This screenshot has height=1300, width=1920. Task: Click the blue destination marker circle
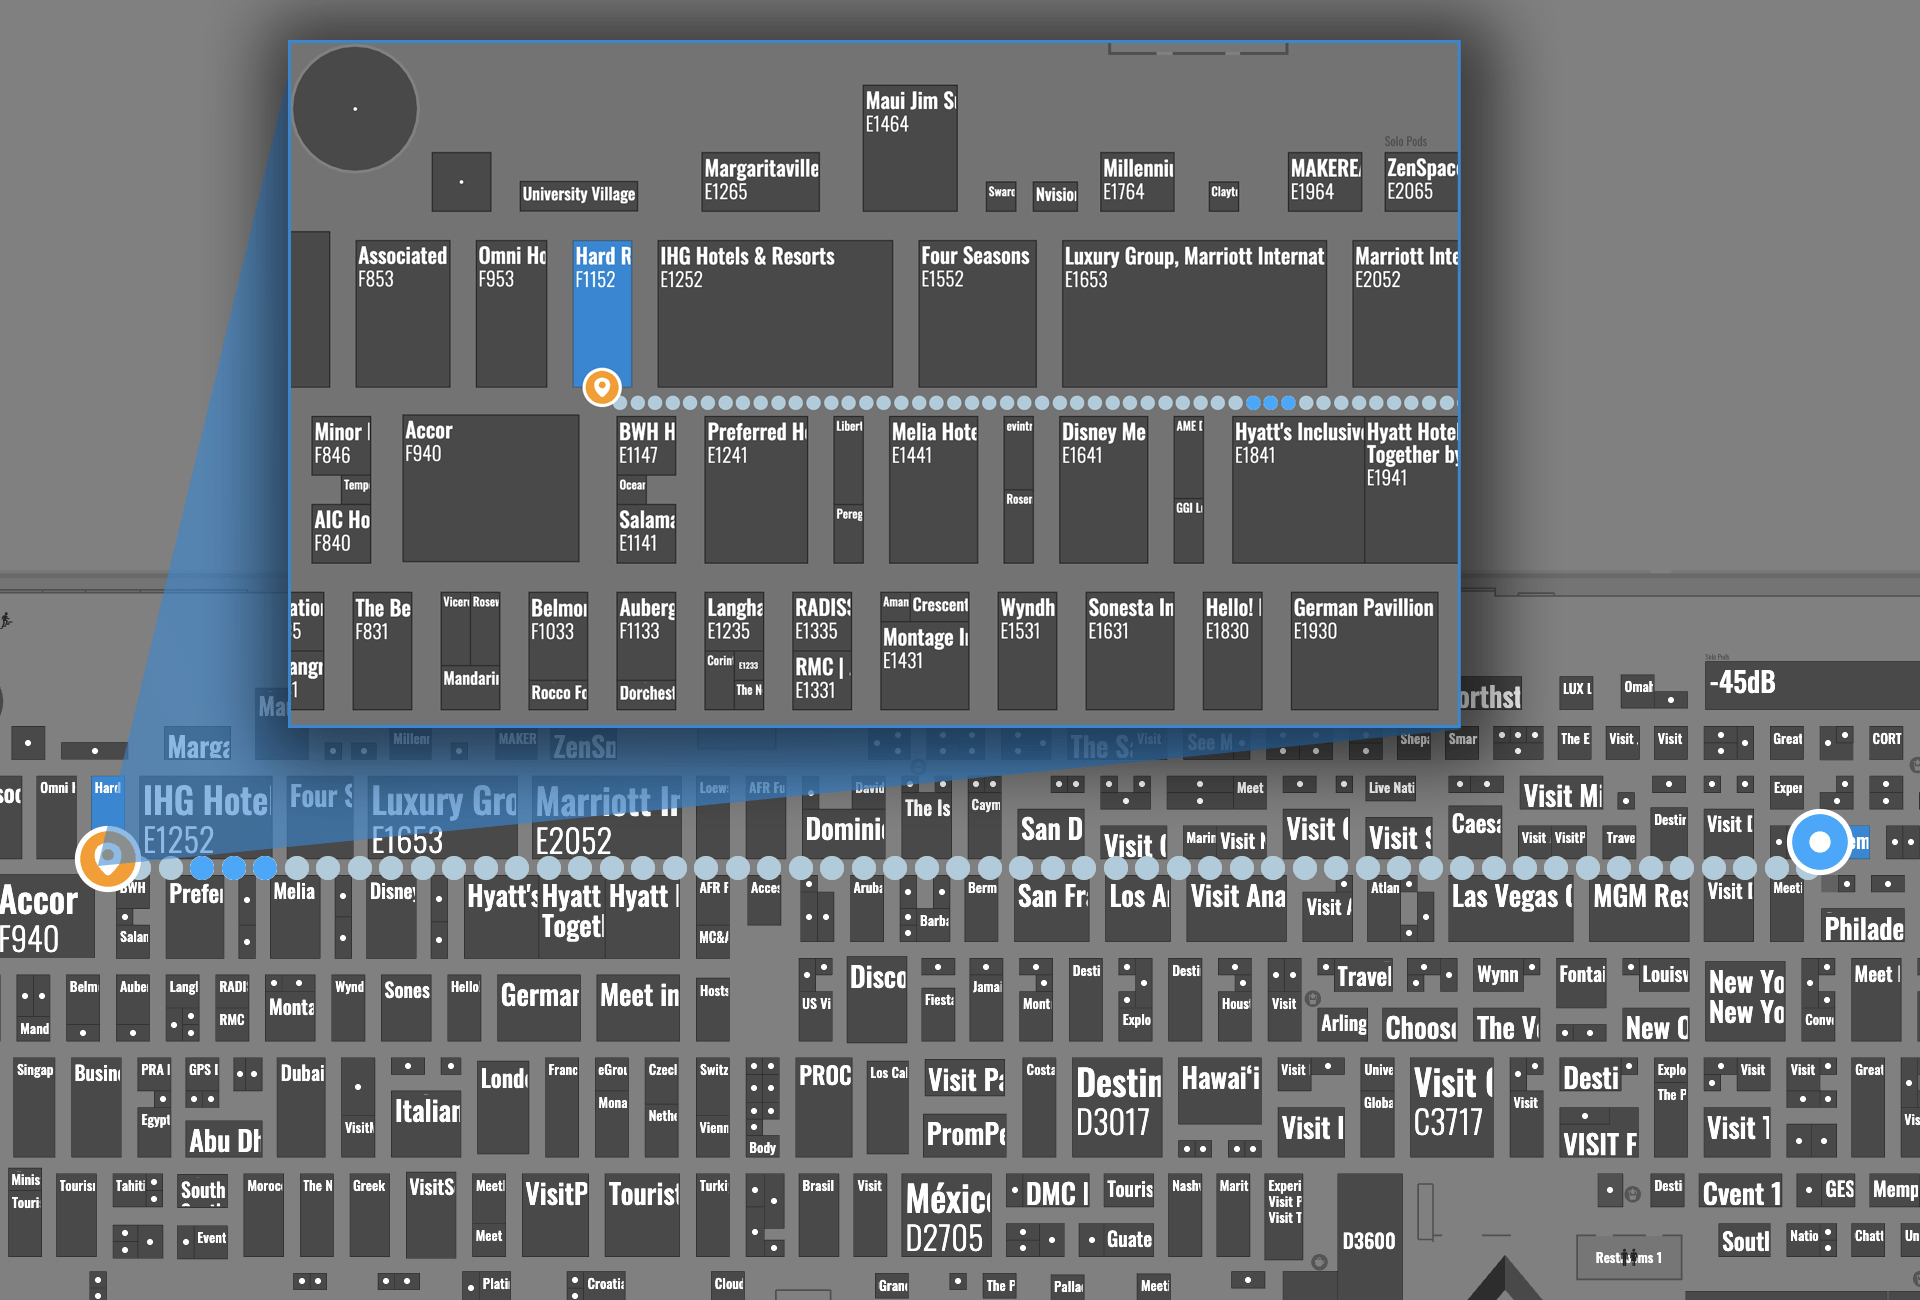point(1819,842)
